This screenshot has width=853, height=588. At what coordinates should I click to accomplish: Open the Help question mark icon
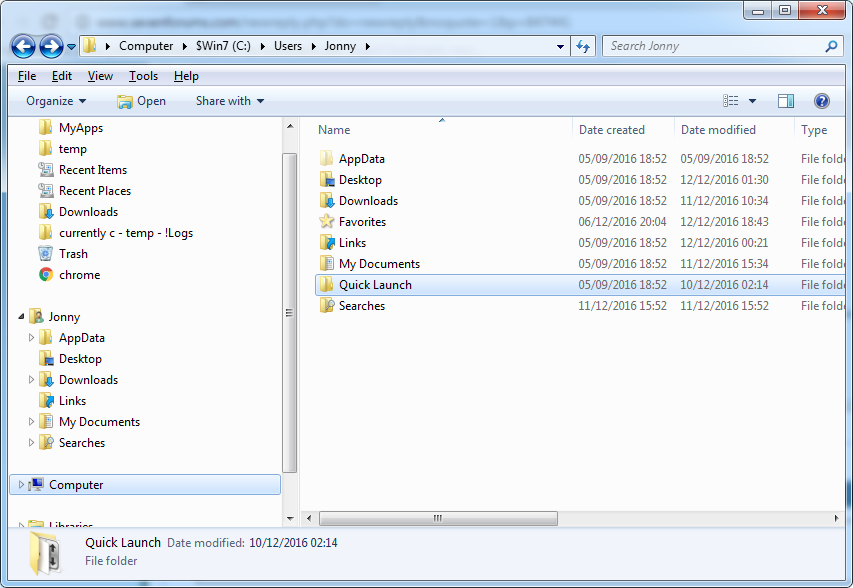[x=821, y=101]
